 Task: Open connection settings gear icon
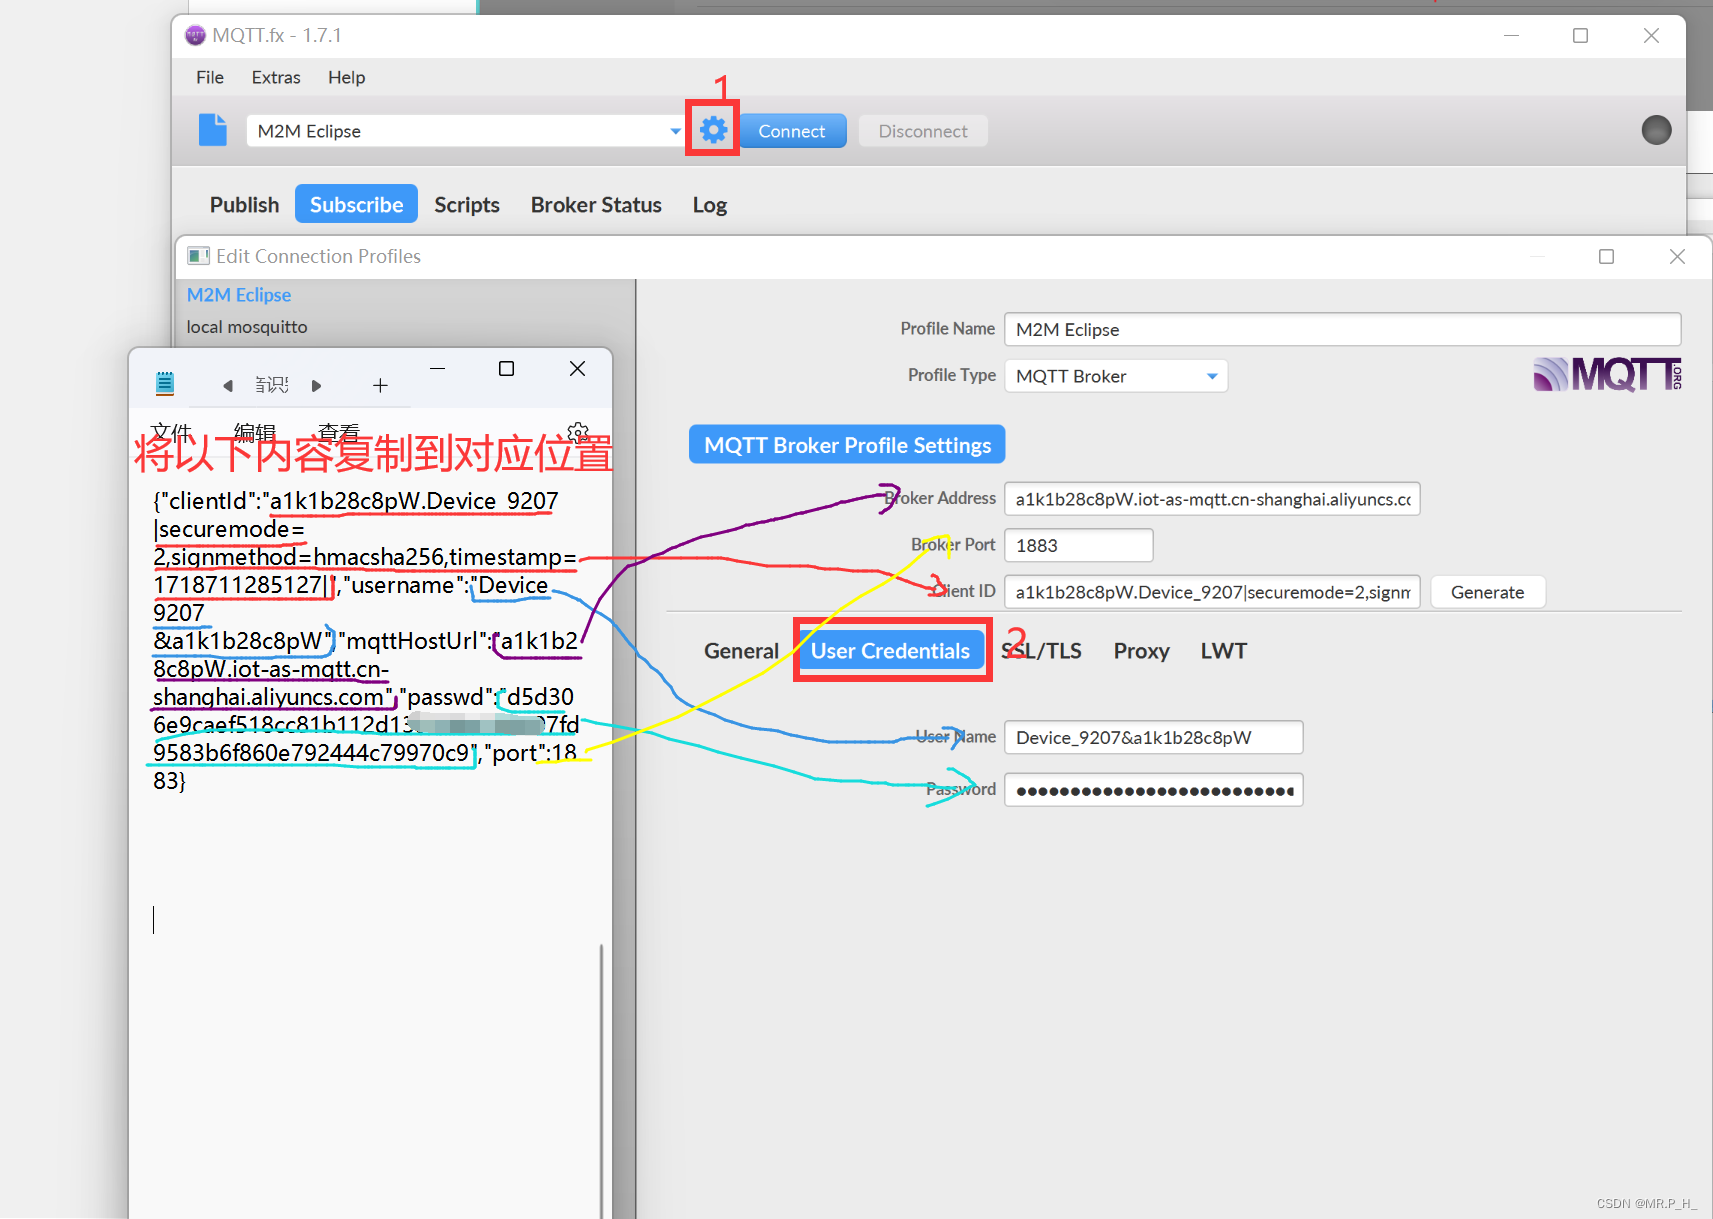(713, 130)
